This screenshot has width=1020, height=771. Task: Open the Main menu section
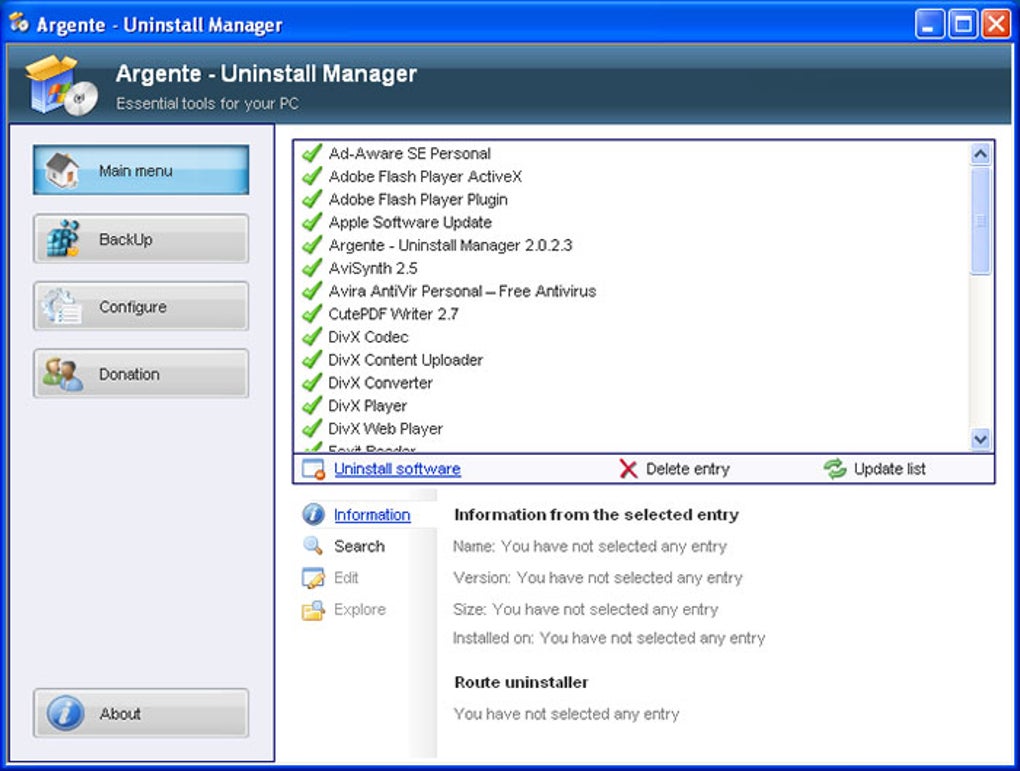click(x=141, y=170)
